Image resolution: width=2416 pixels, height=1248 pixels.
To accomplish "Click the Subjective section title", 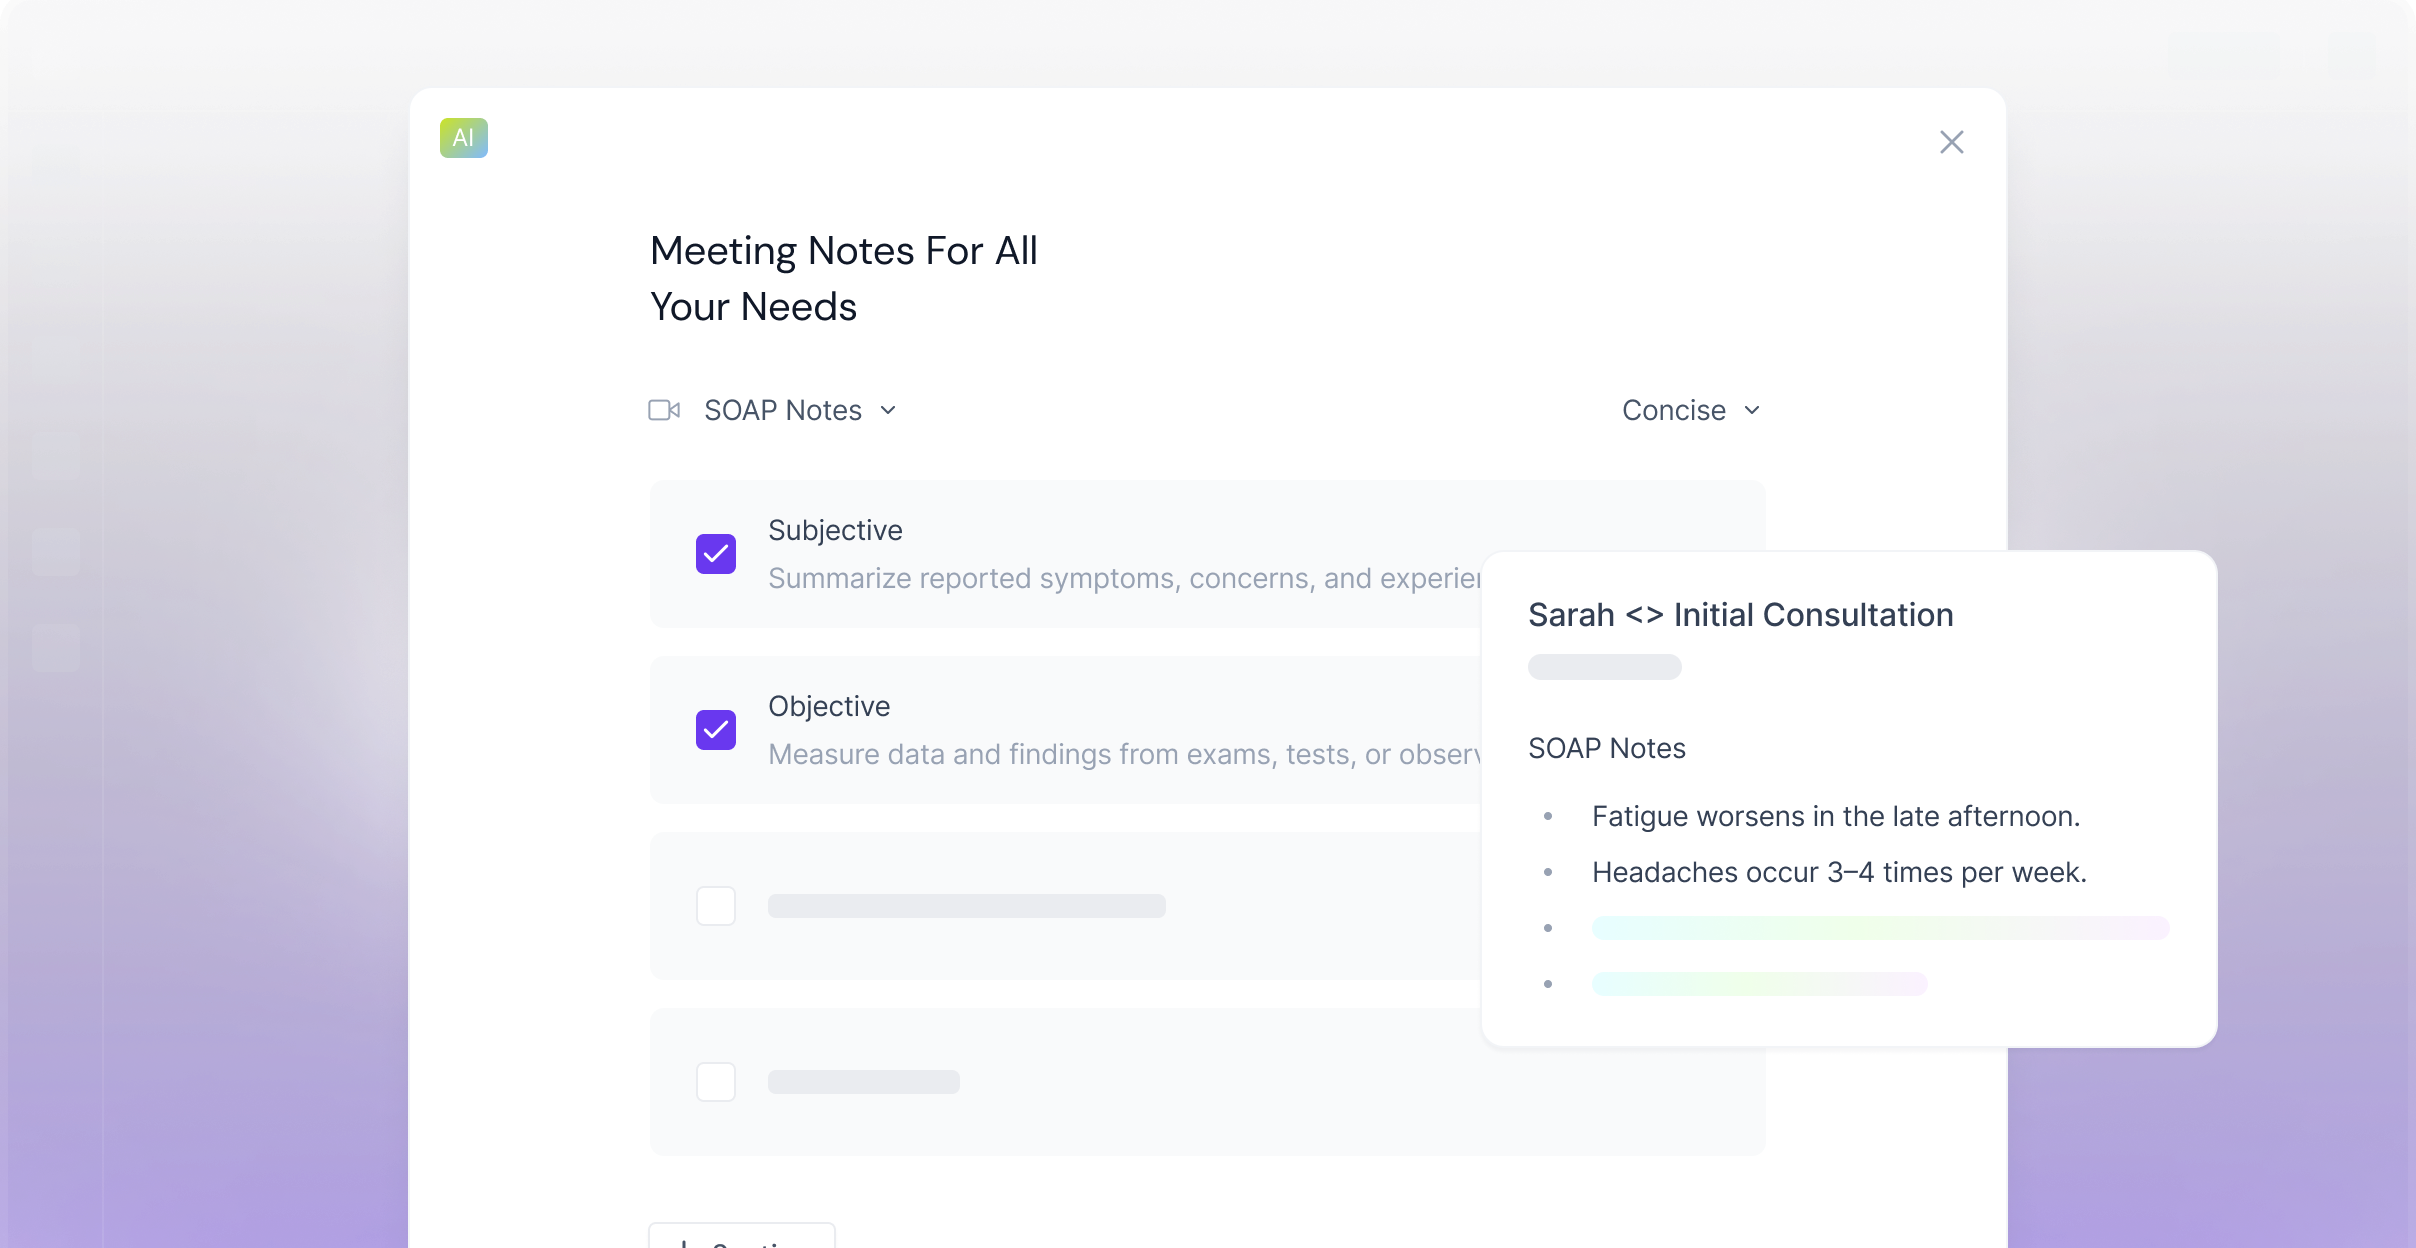I will (x=835, y=530).
